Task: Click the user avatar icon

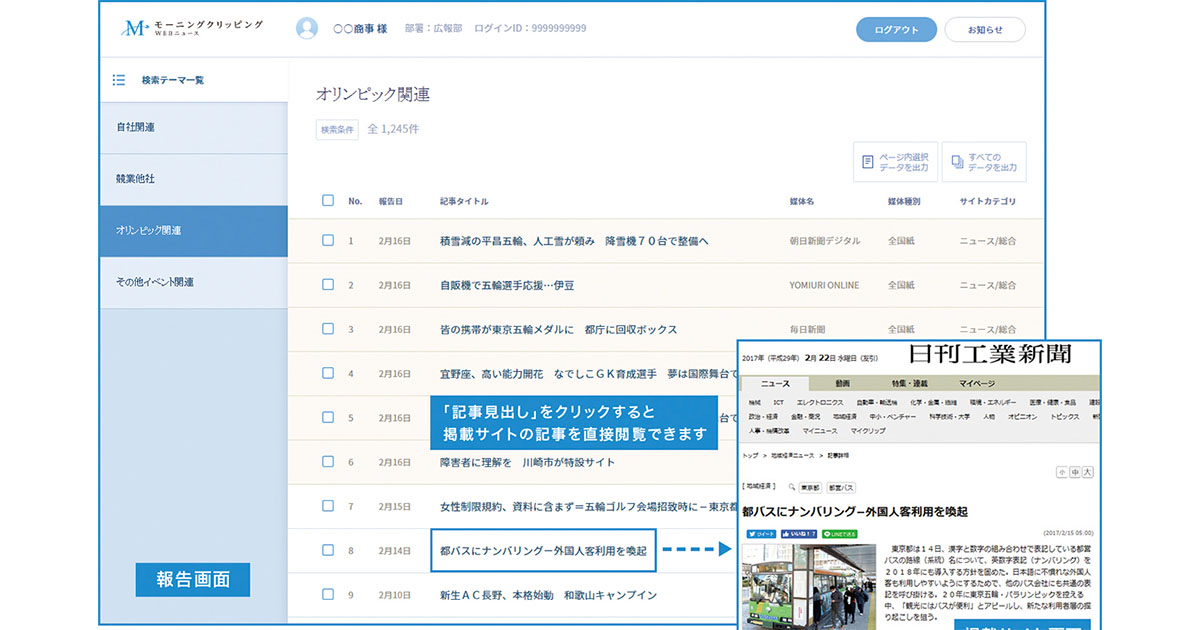Action: 307,28
